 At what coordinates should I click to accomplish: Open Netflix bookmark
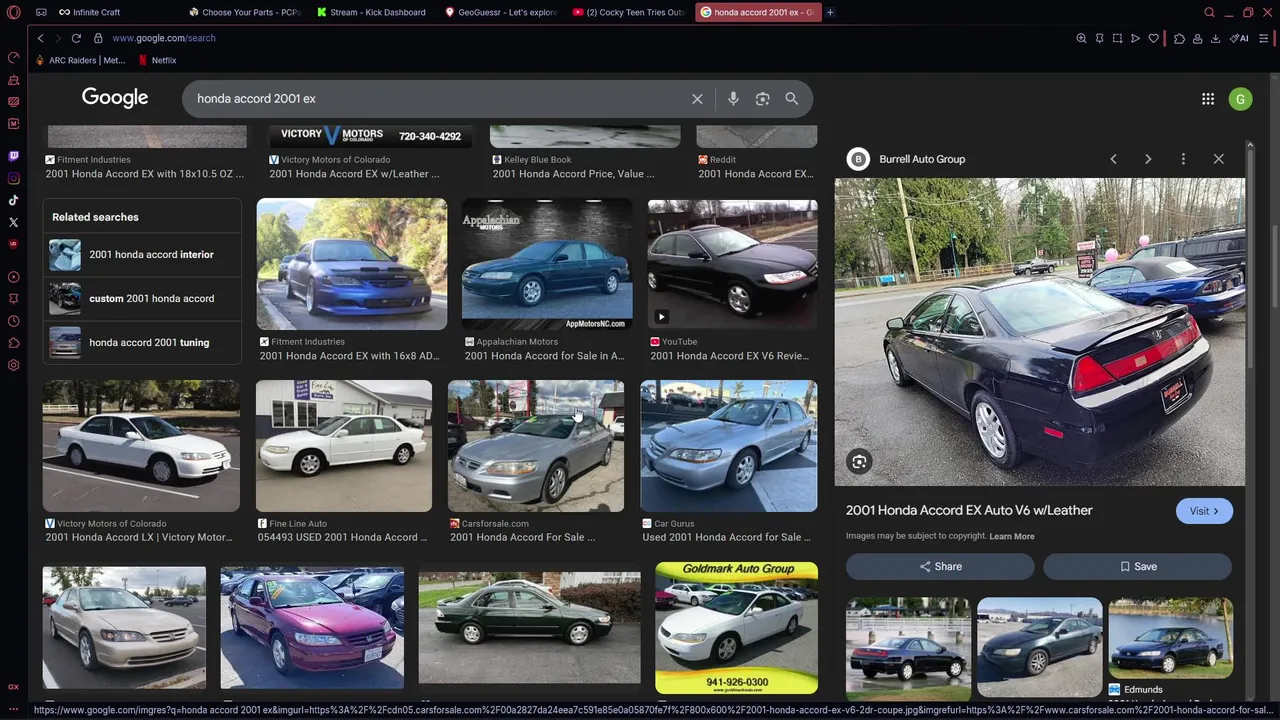point(157,60)
